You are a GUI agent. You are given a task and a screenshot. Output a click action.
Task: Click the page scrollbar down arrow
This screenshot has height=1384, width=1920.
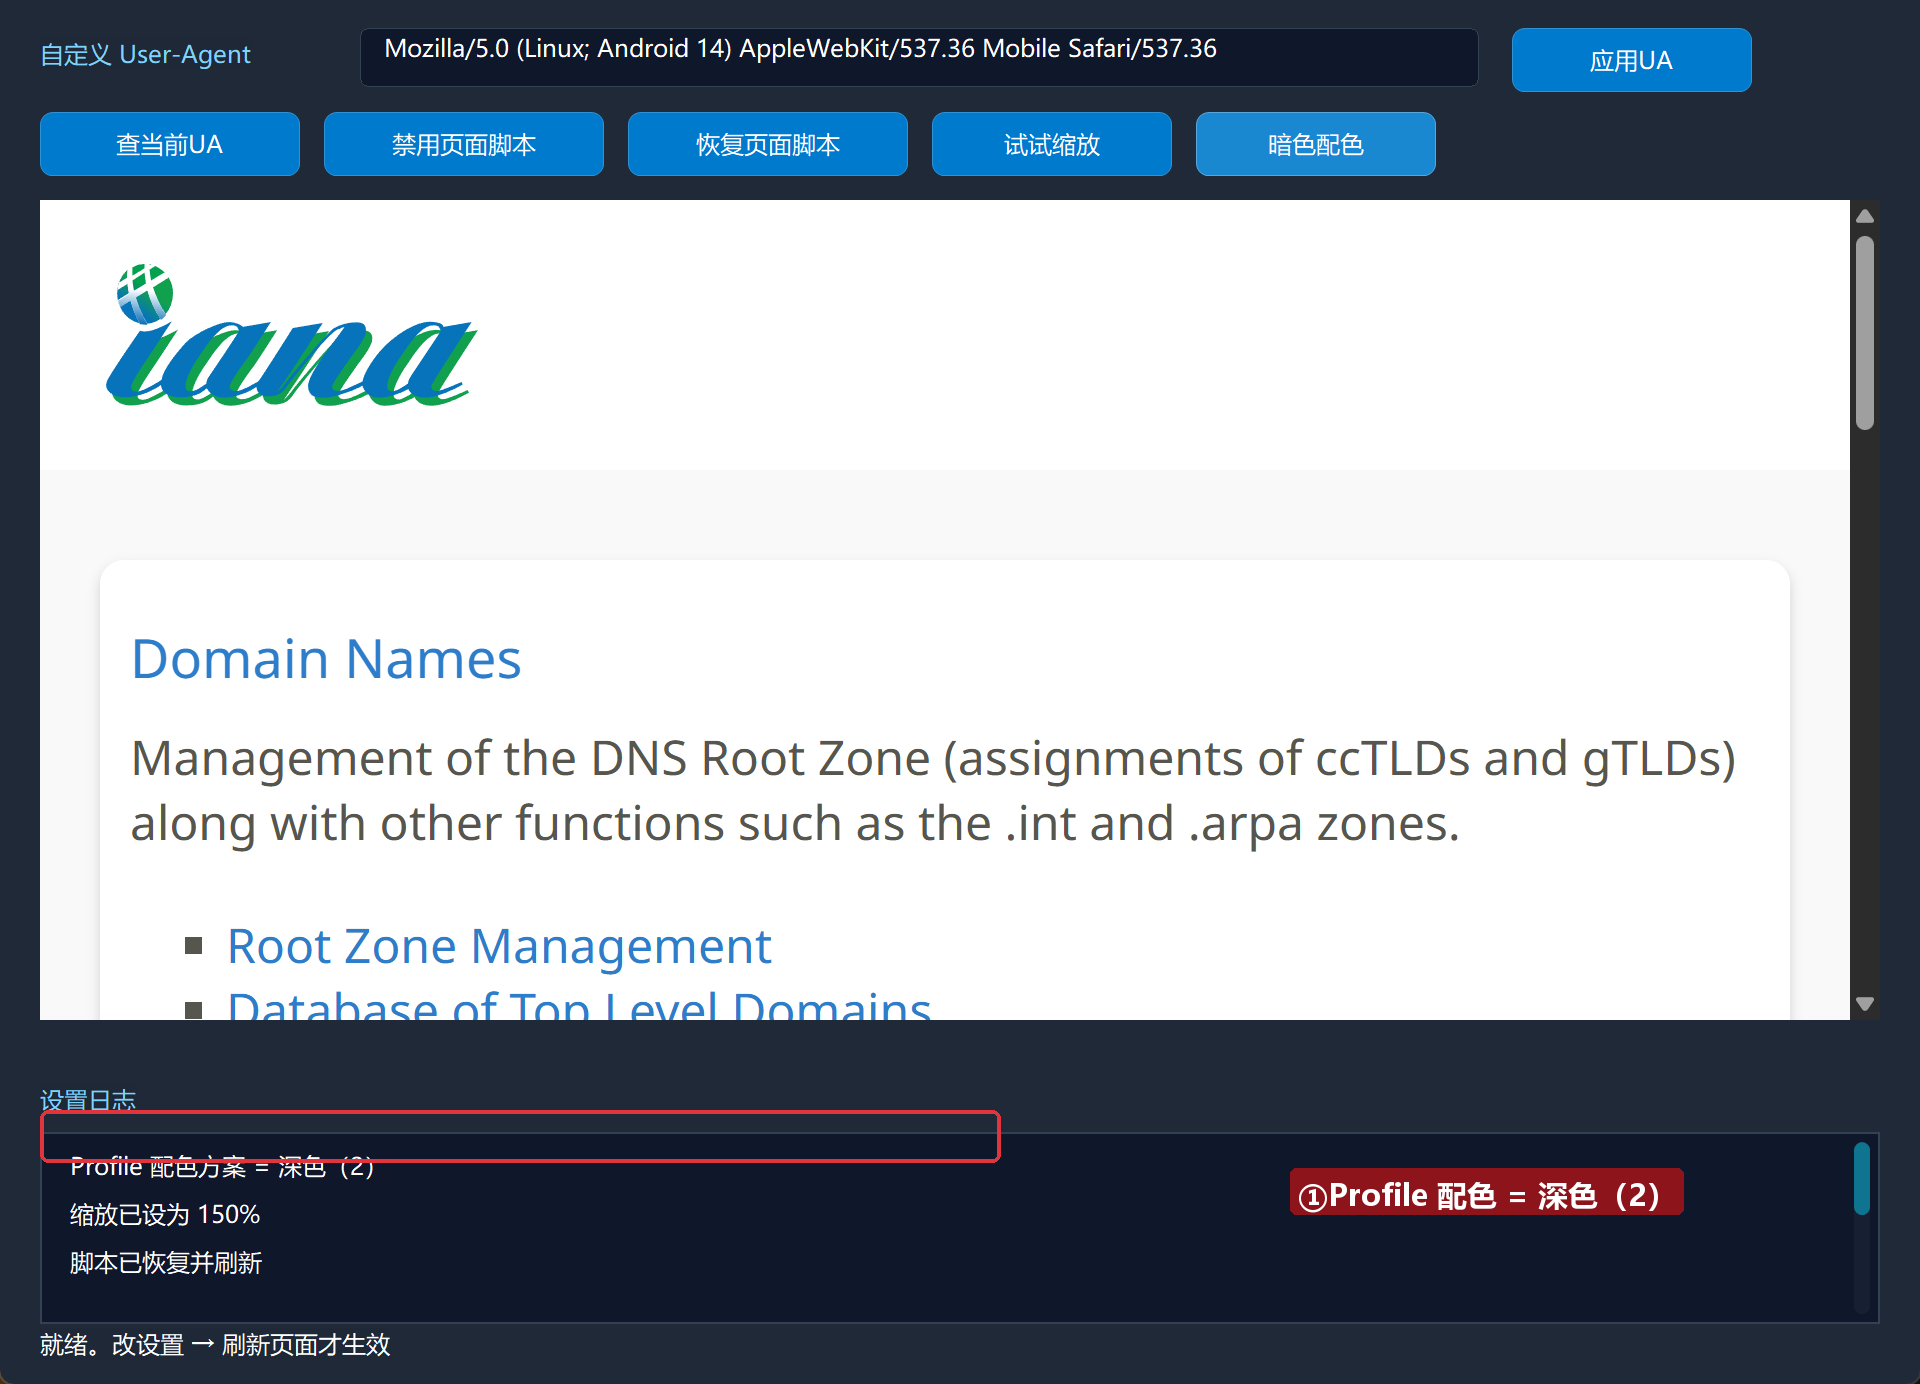(x=1865, y=1003)
